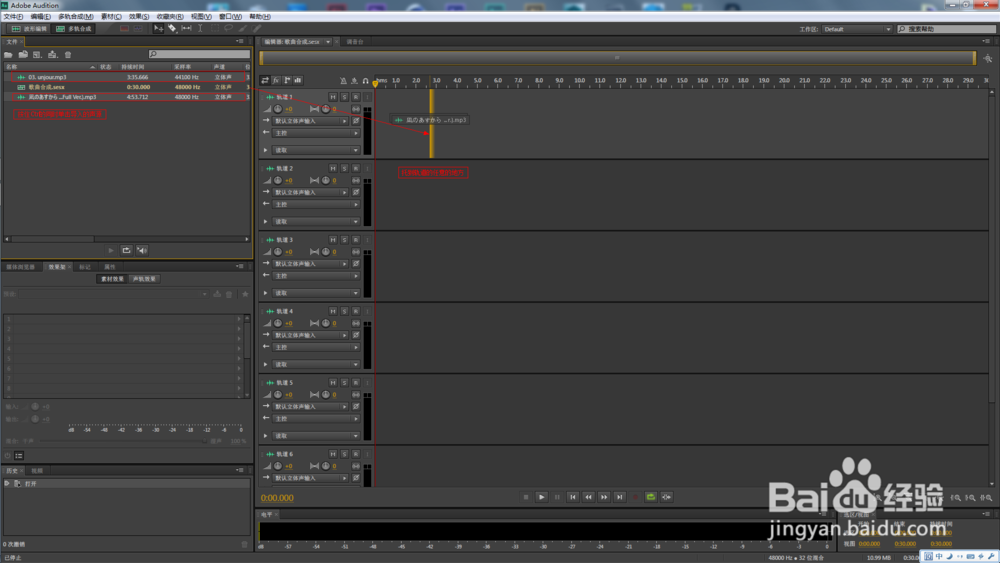The image size is (1000, 563).
Task: Solo 轨道 1 with S button
Action: tap(344, 97)
